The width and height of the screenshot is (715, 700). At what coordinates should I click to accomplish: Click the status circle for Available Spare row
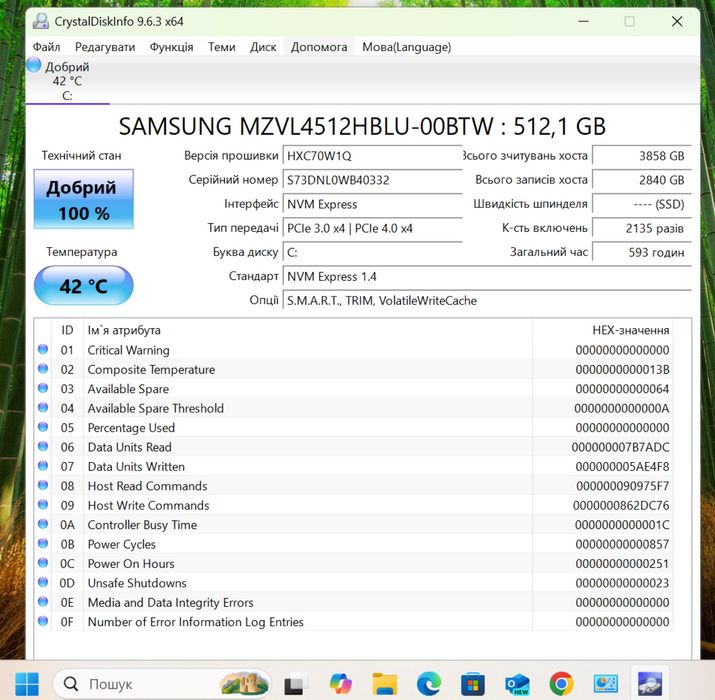pyautogui.click(x=43, y=388)
